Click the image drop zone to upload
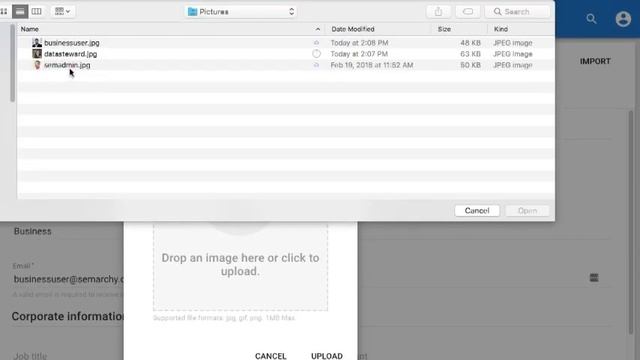This screenshot has width=640, height=360. [240, 266]
